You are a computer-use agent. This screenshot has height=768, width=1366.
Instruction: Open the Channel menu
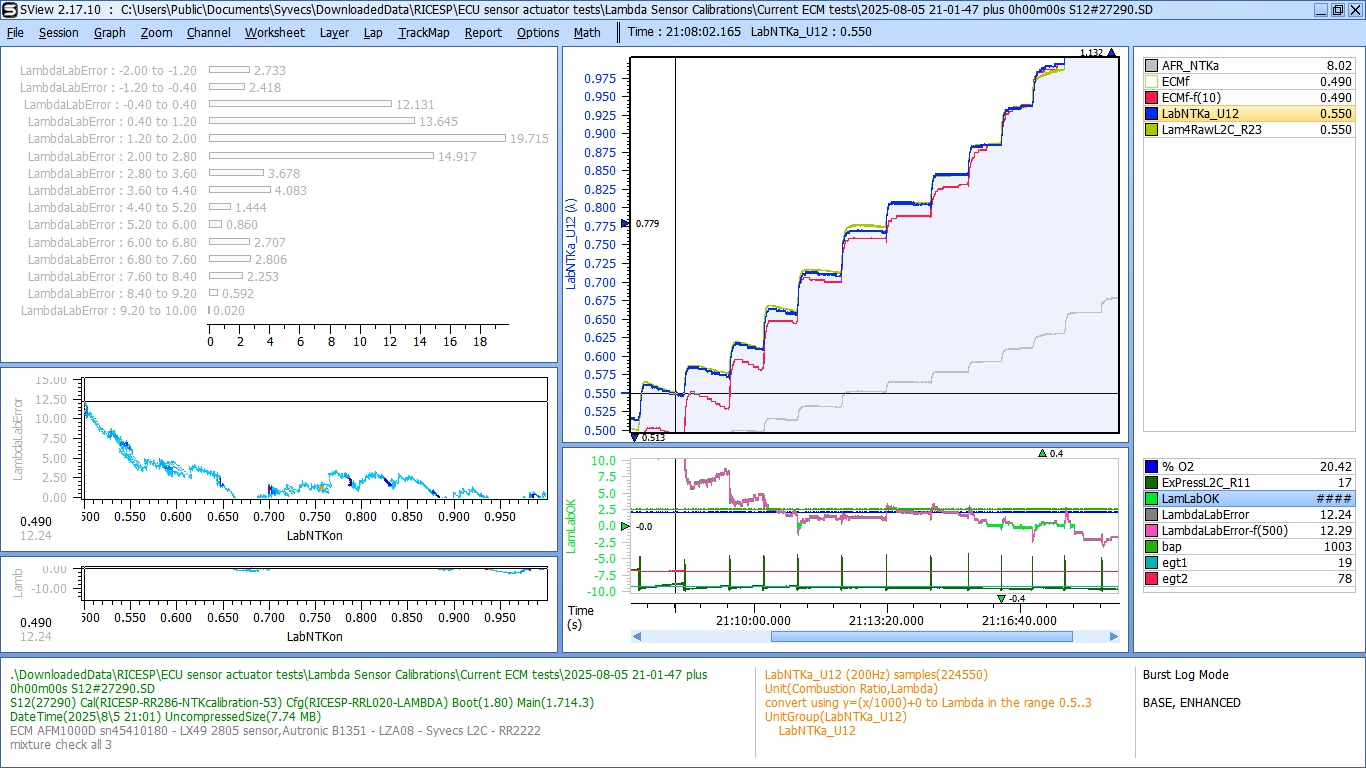[208, 32]
